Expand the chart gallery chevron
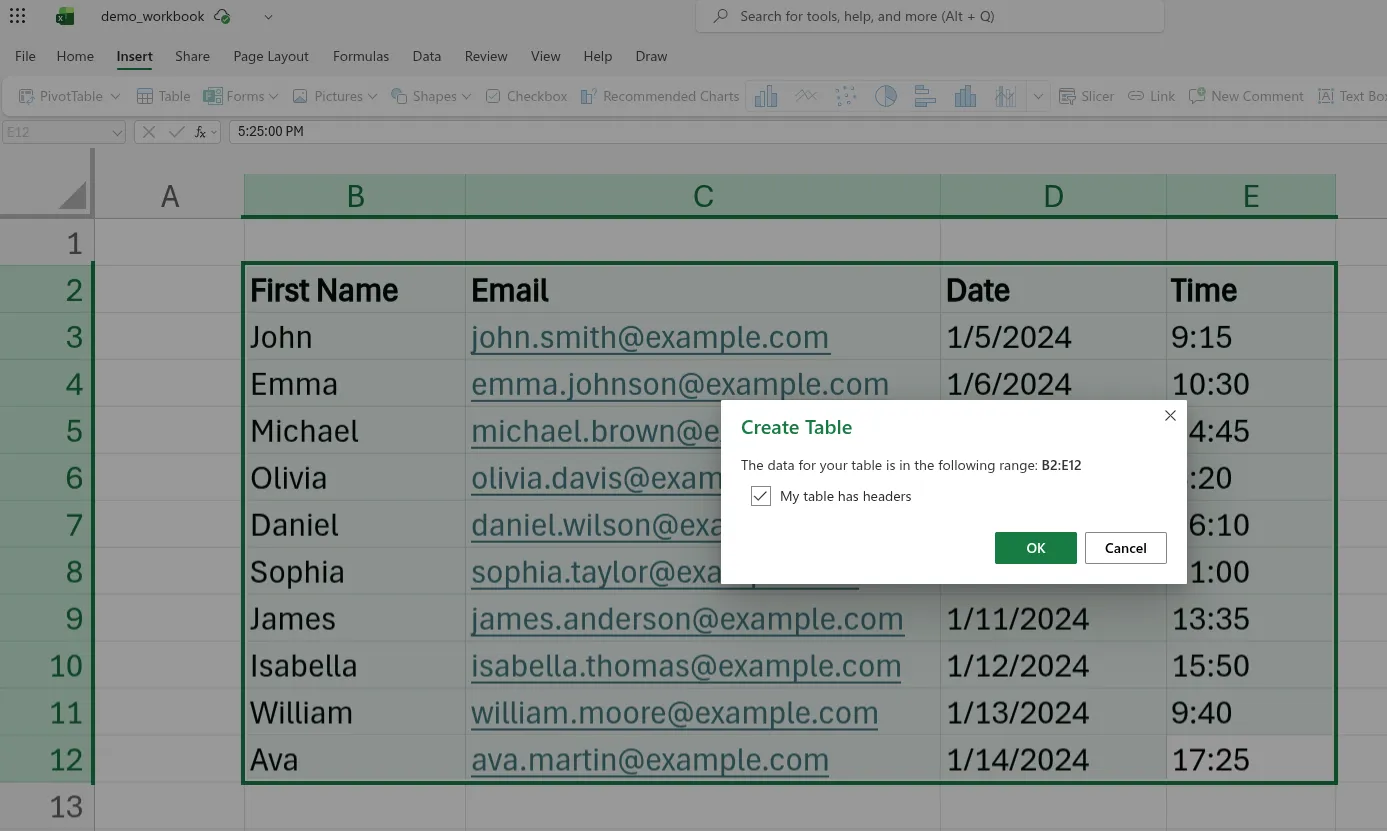Viewport: 1387px width, 831px height. tap(1038, 97)
